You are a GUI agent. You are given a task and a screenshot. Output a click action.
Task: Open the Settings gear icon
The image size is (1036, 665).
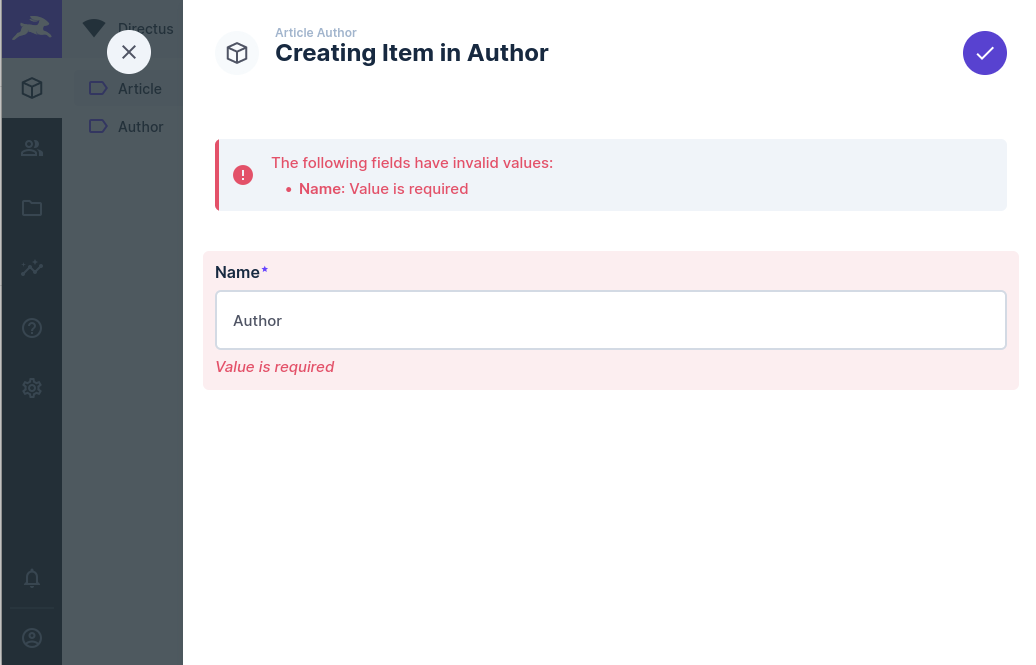[x=31, y=388]
